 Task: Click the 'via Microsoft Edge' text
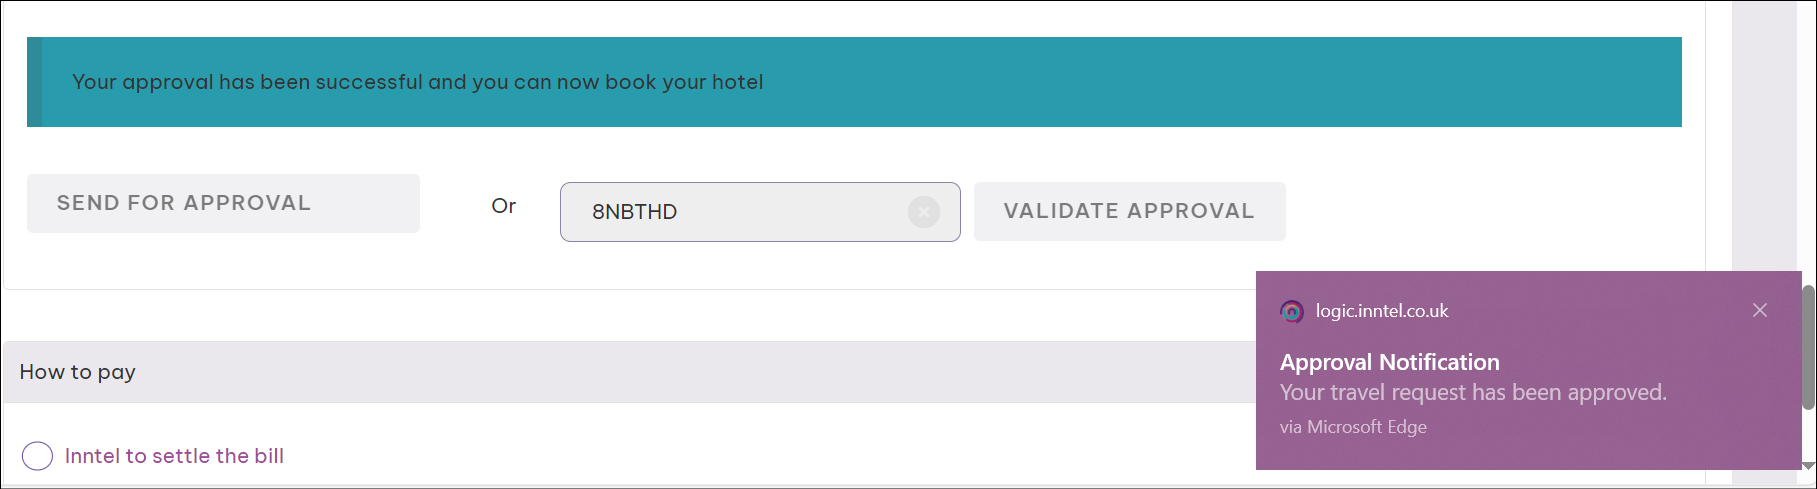point(1353,427)
